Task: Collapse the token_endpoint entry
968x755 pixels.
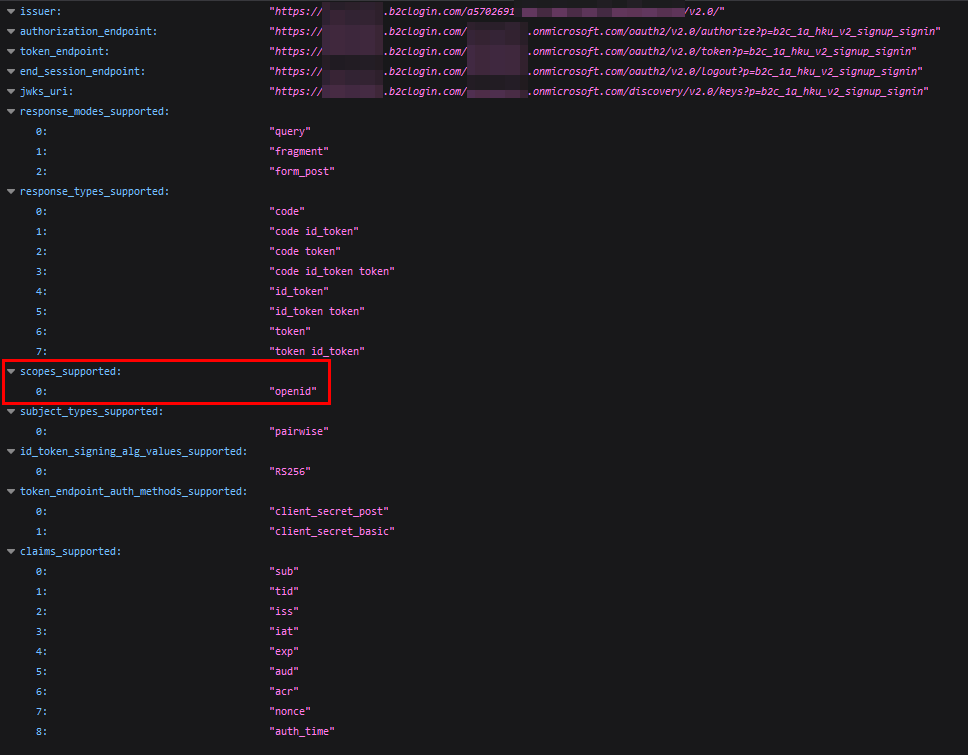Action: 9,51
